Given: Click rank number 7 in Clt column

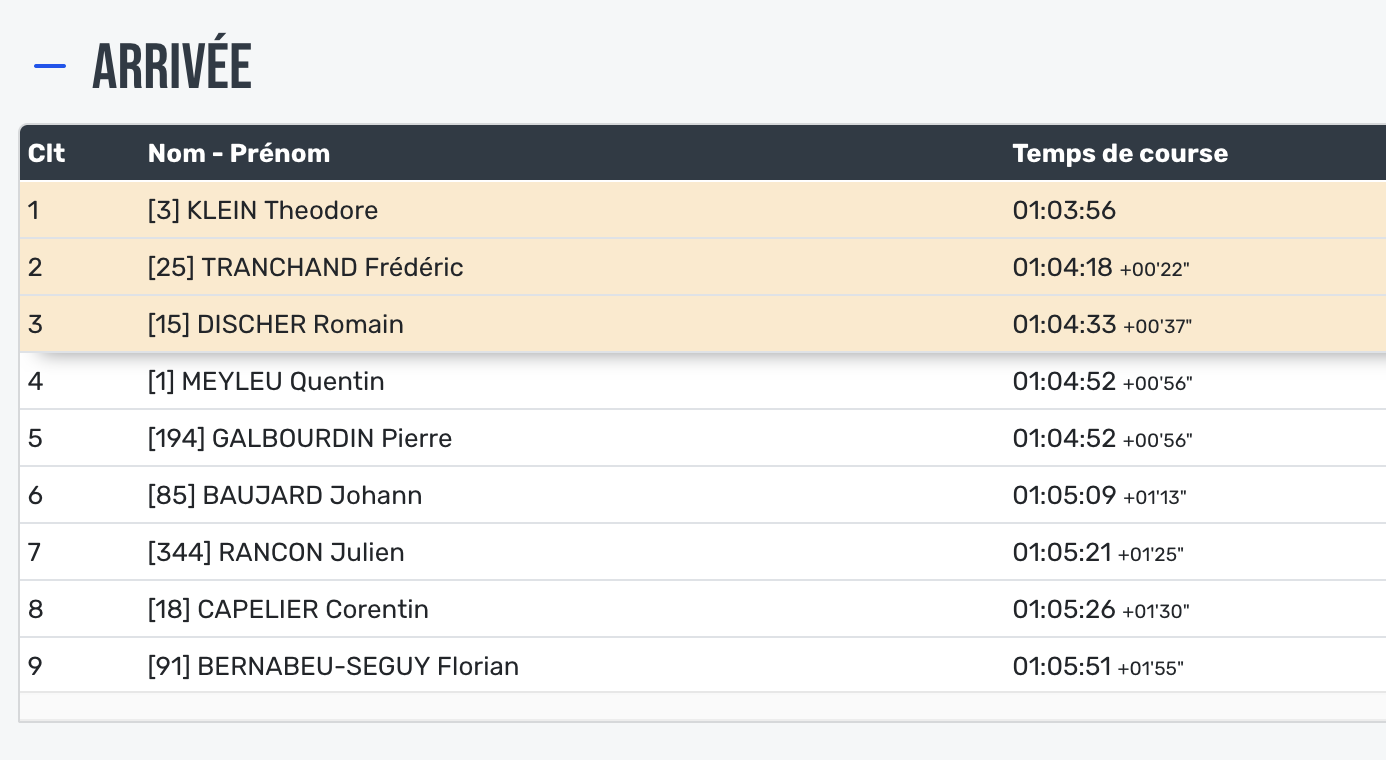Looking at the screenshot, I should pyautogui.click(x=35, y=552).
